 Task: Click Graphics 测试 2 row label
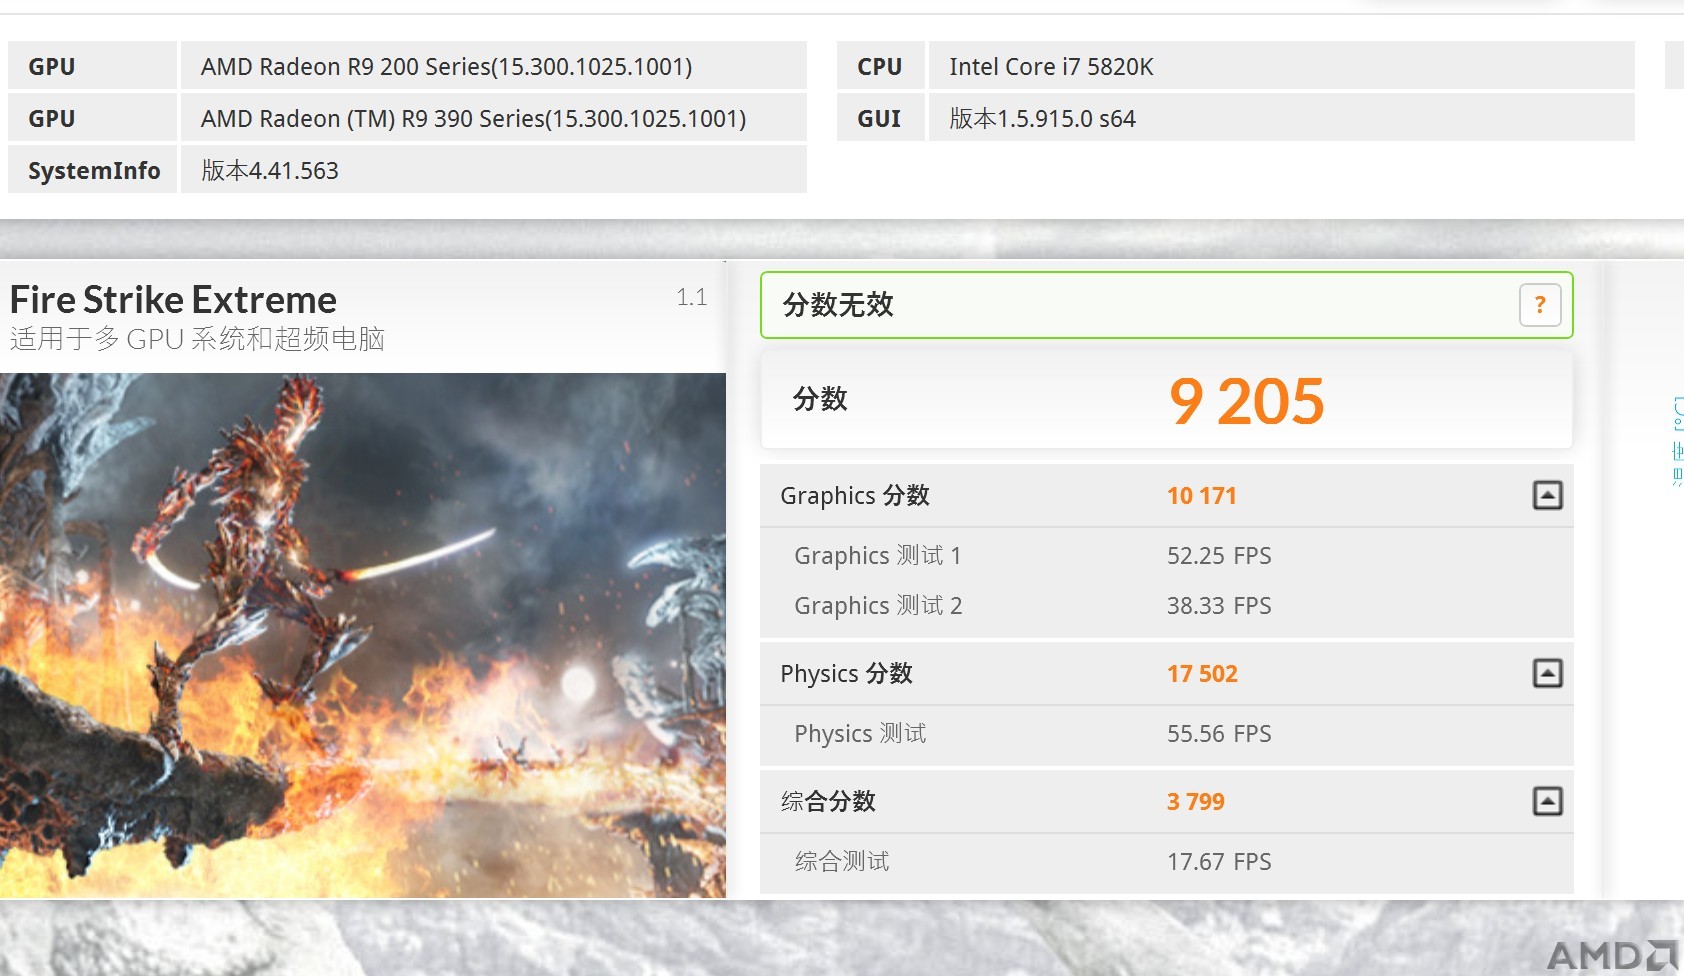(x=878, y=606)
